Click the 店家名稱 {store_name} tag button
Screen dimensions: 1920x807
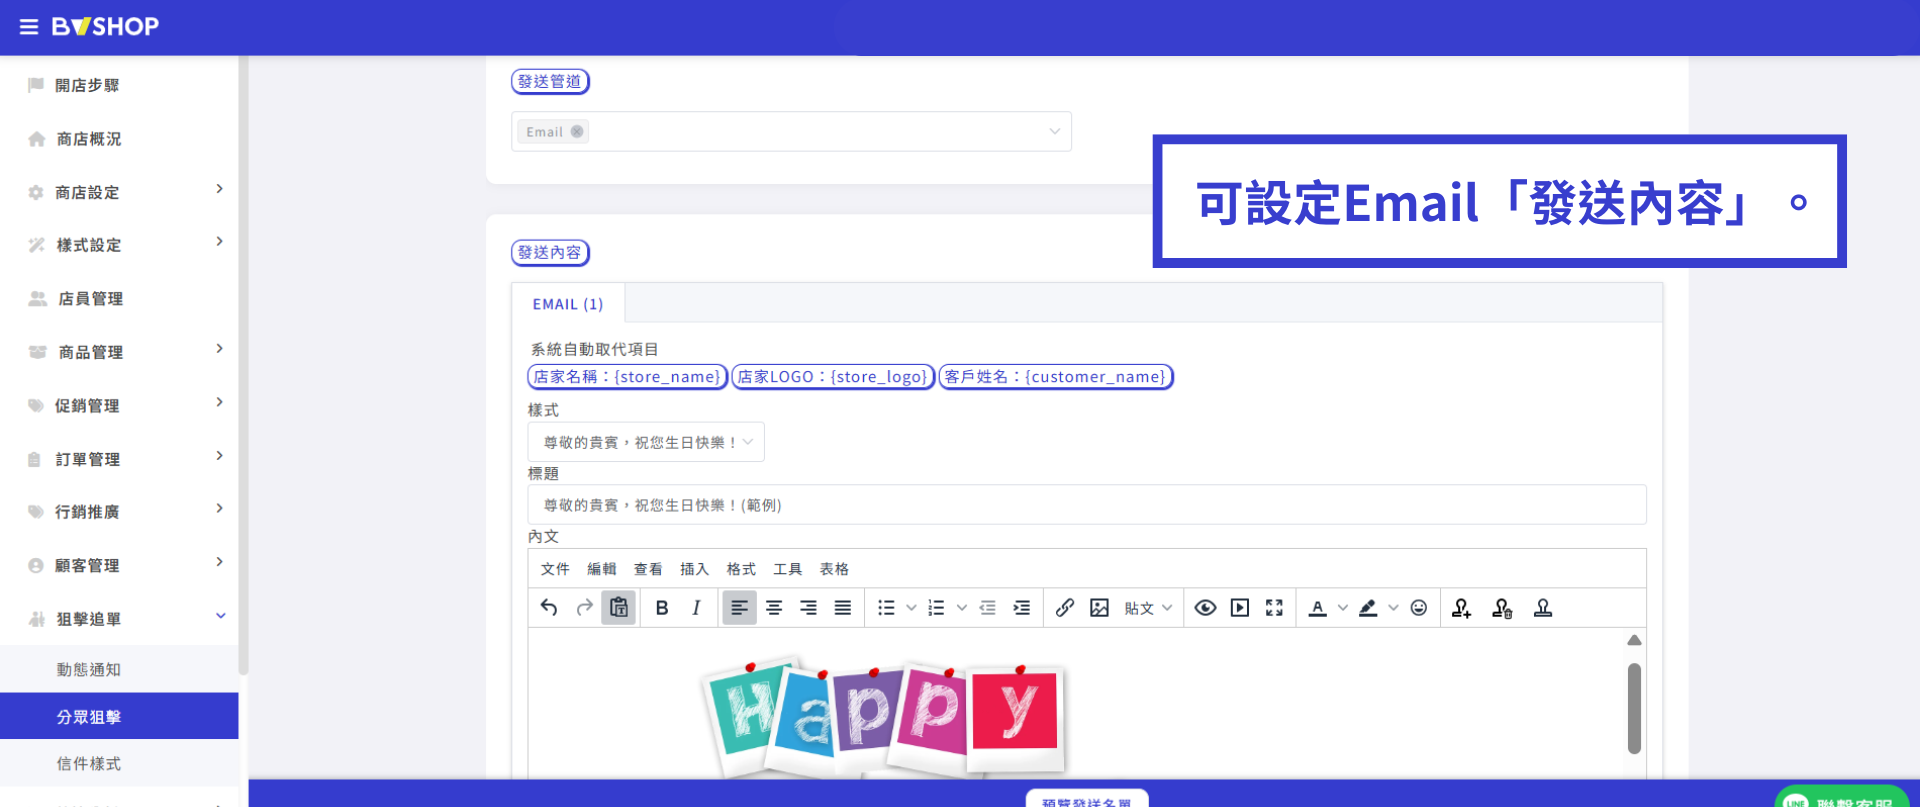click(x=627, y=377)
